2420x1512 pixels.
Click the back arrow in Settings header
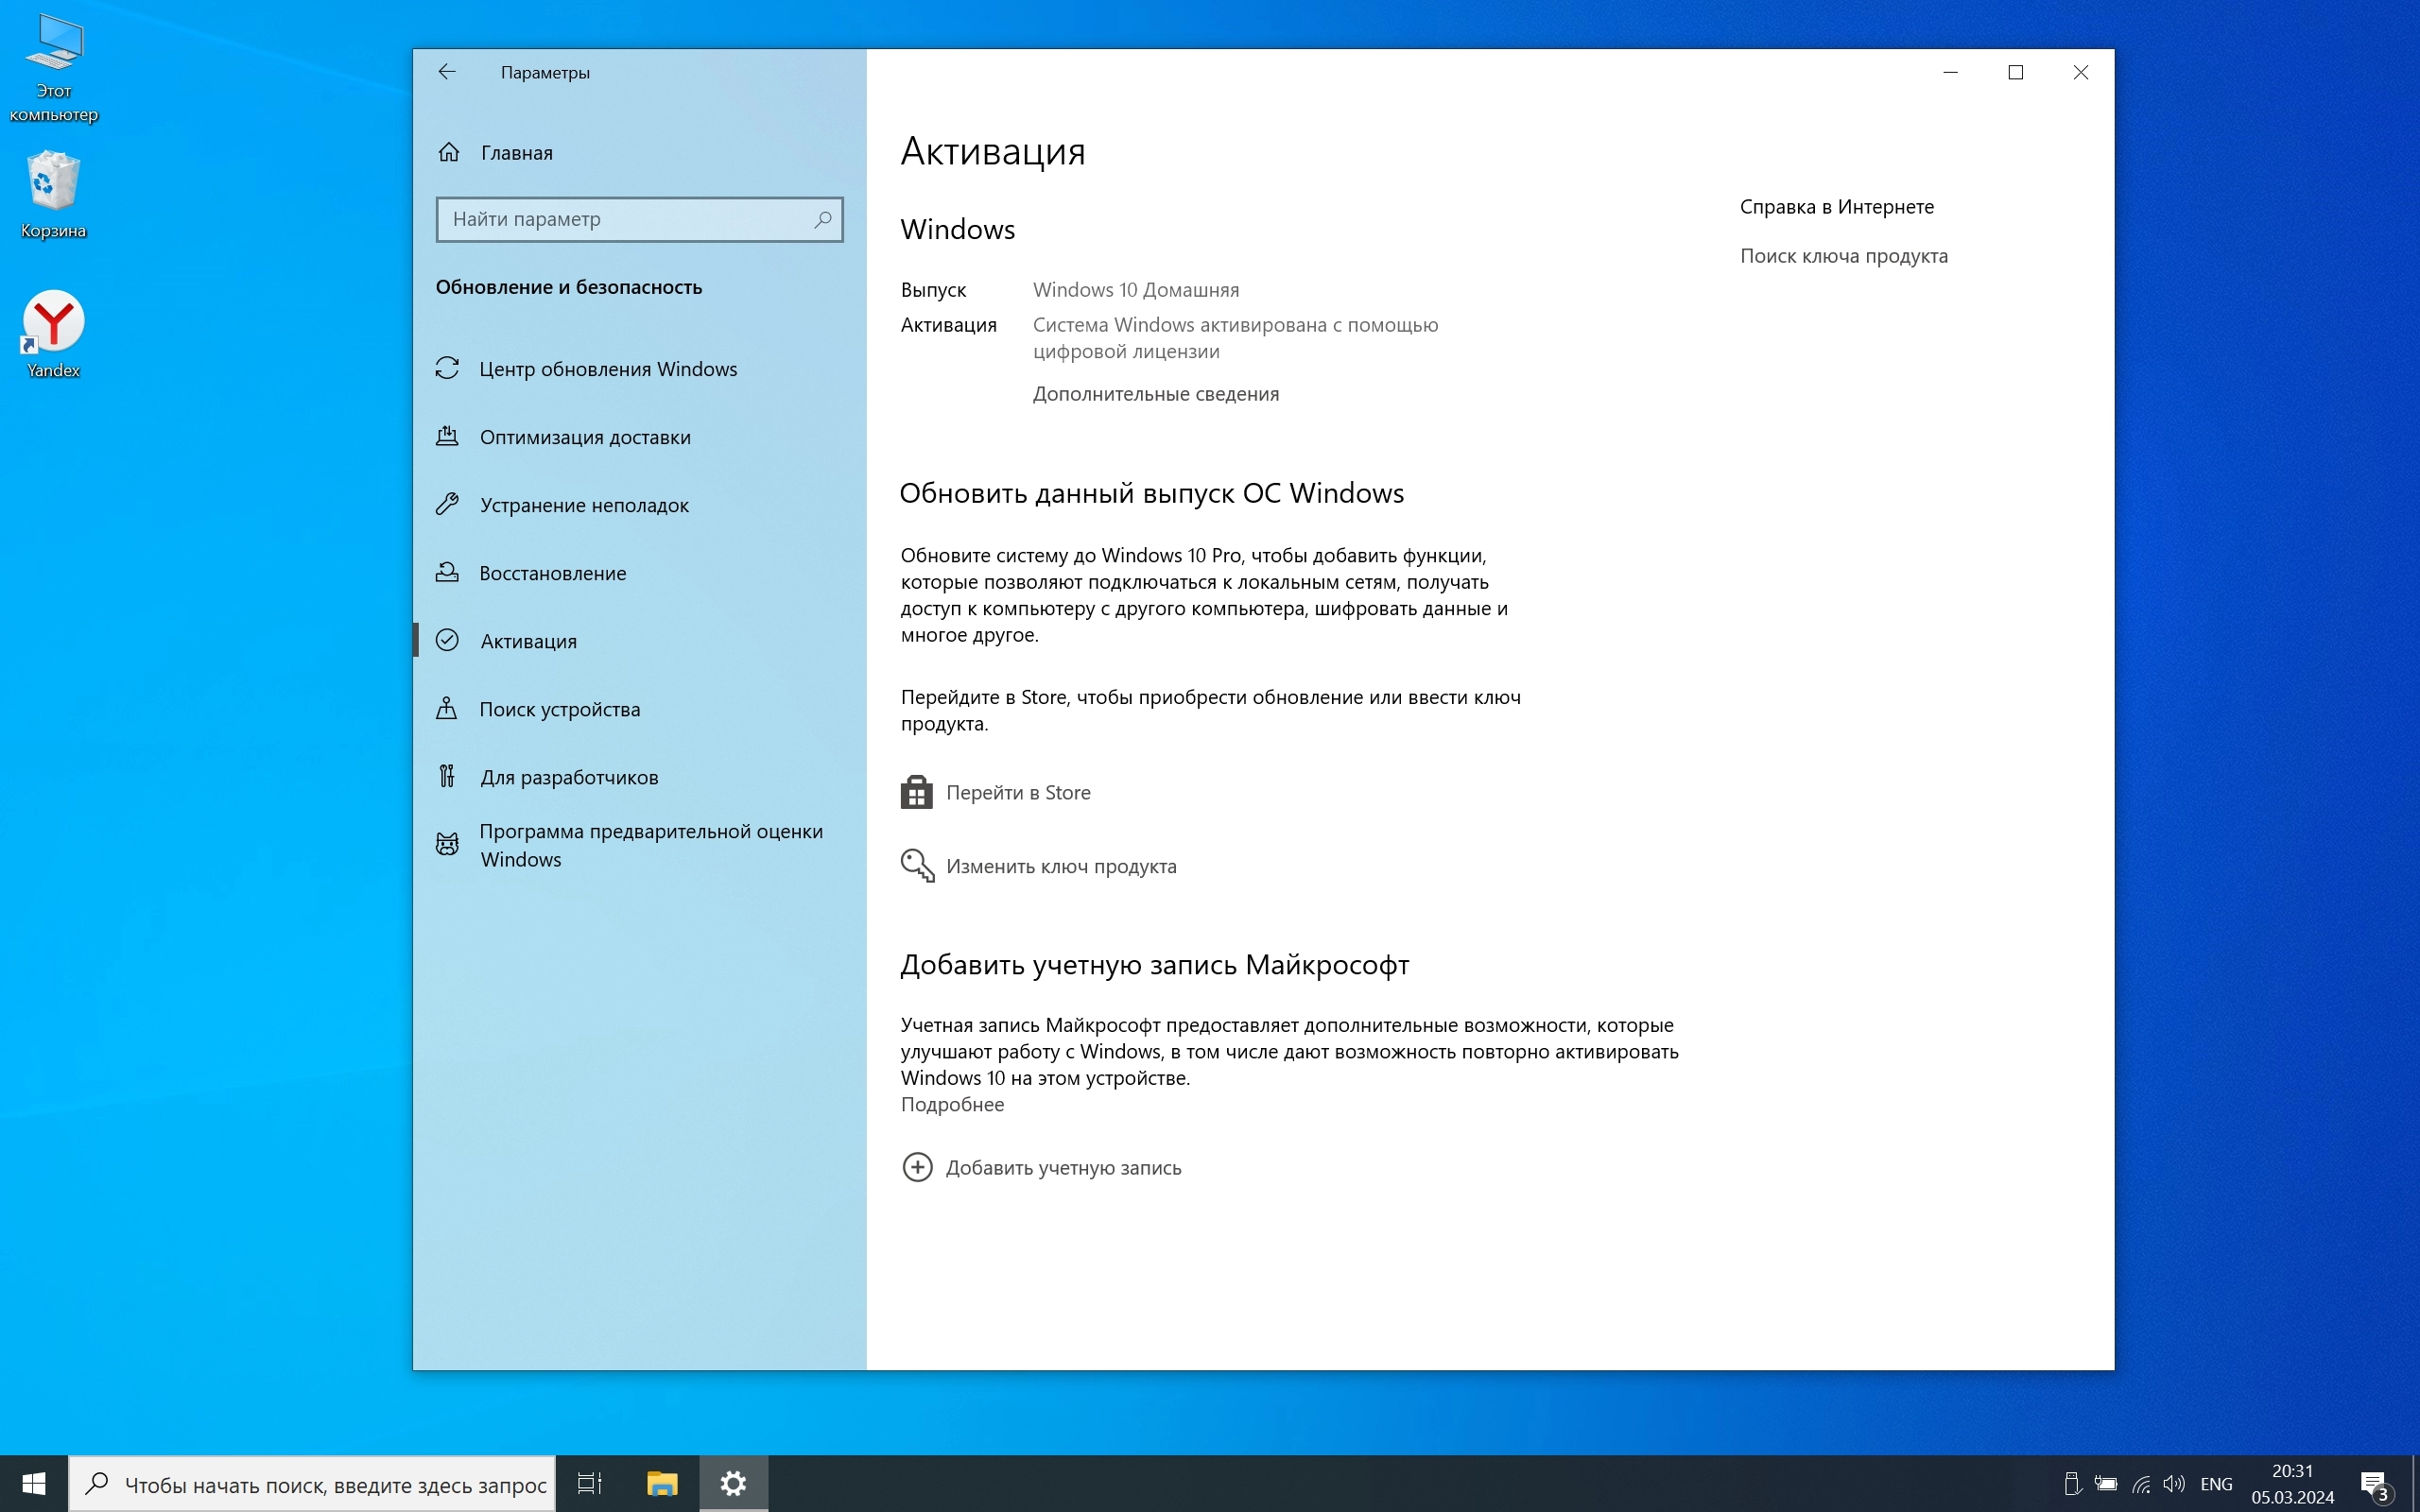click(447, 72)
